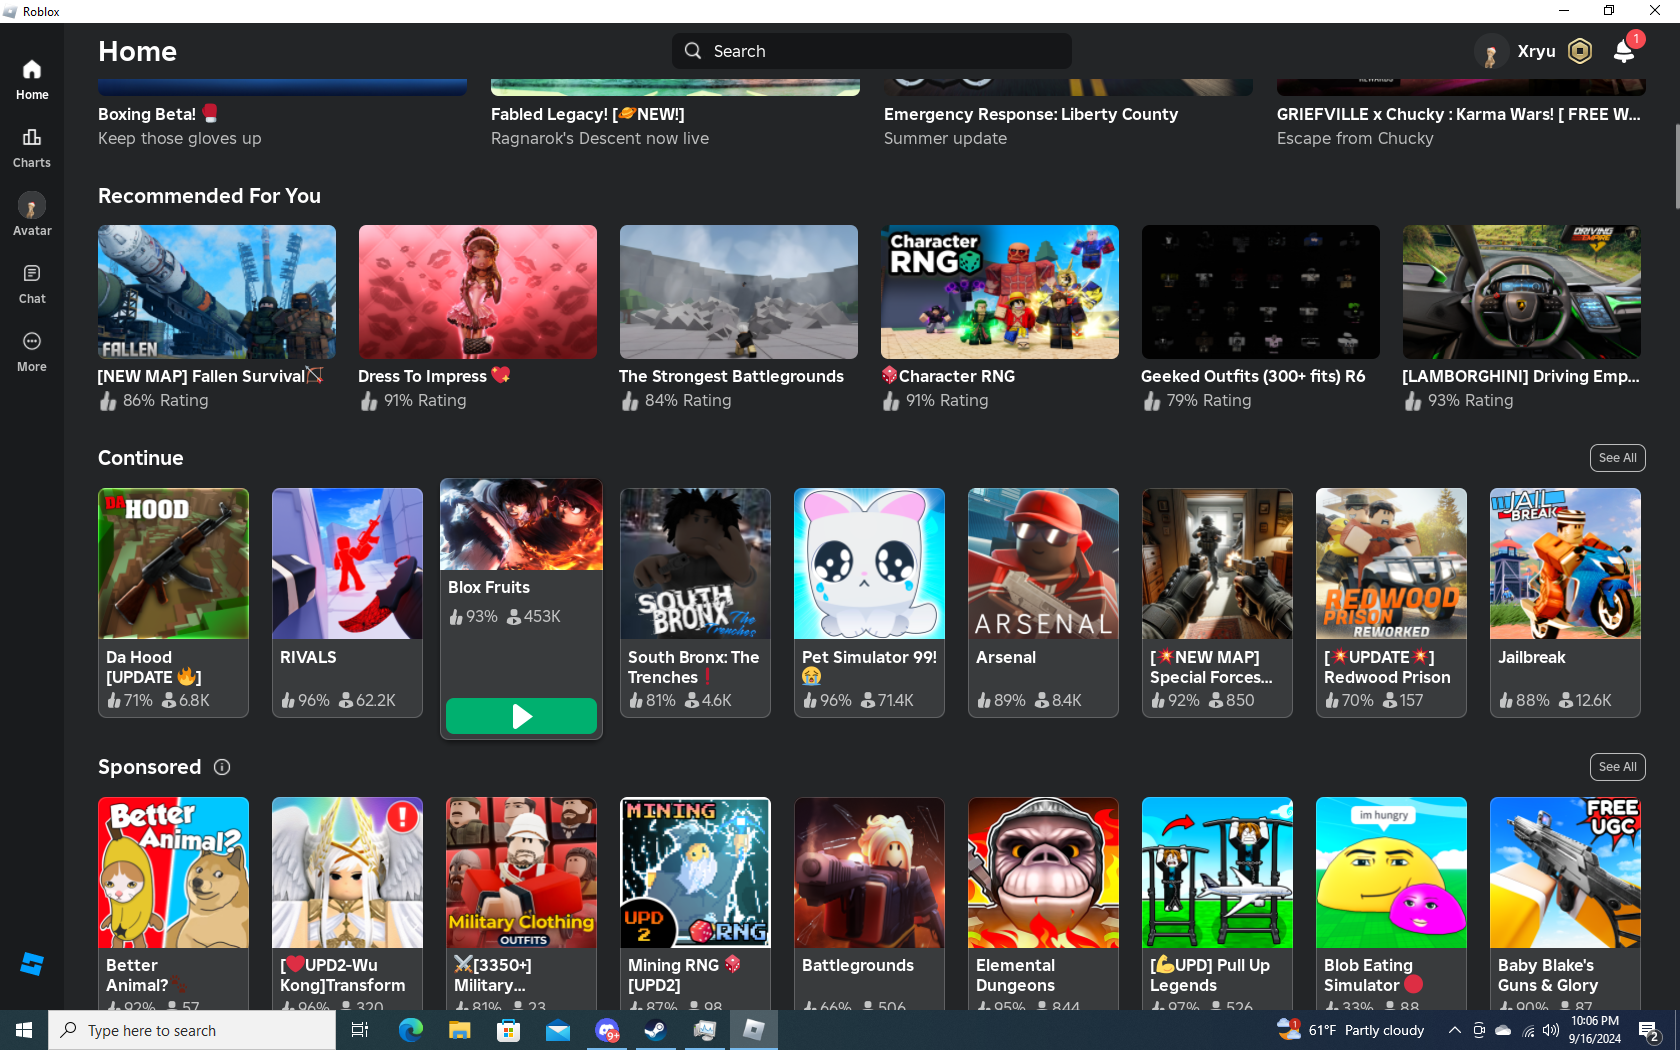Open Baby Blake's Guns & Glory card
Image resolution: width=1680 pixels, height=1050 pixels.
(1565, 903)
